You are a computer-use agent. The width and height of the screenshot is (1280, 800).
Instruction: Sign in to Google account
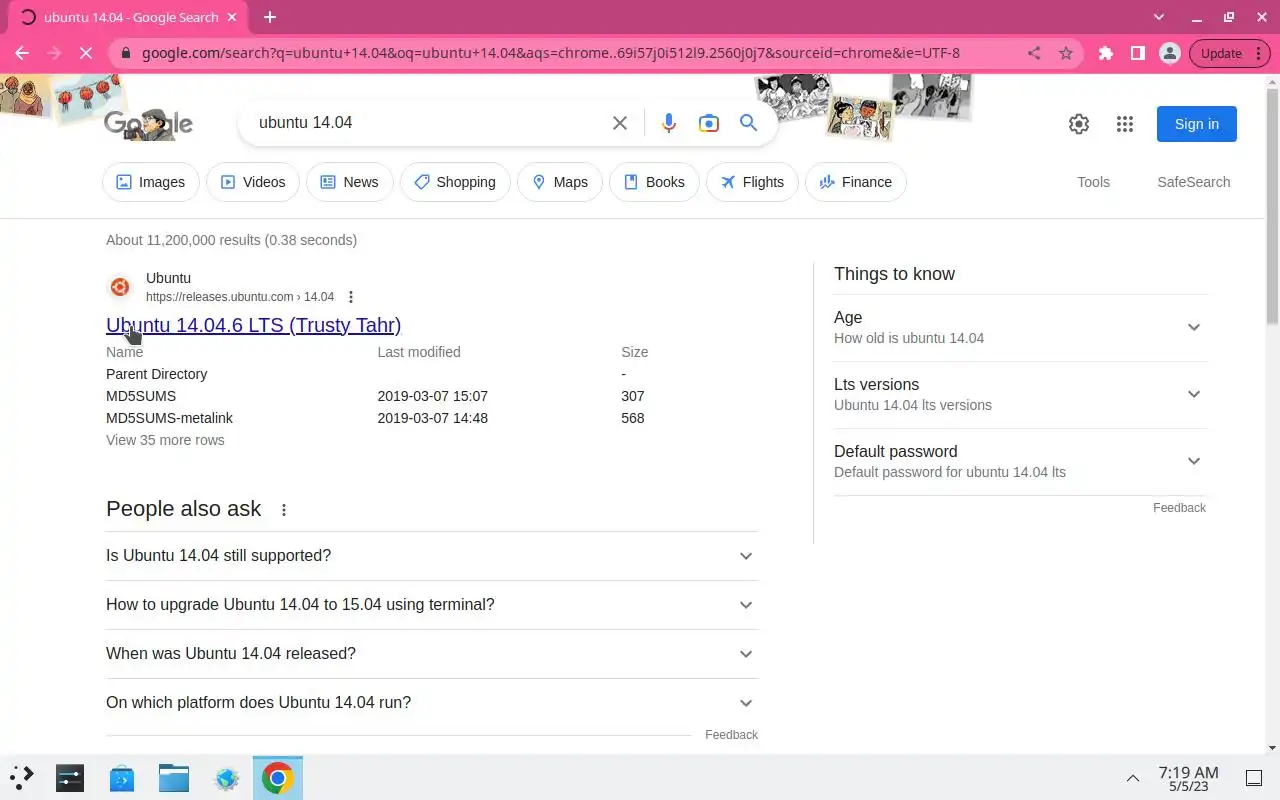coord(1197,124)
